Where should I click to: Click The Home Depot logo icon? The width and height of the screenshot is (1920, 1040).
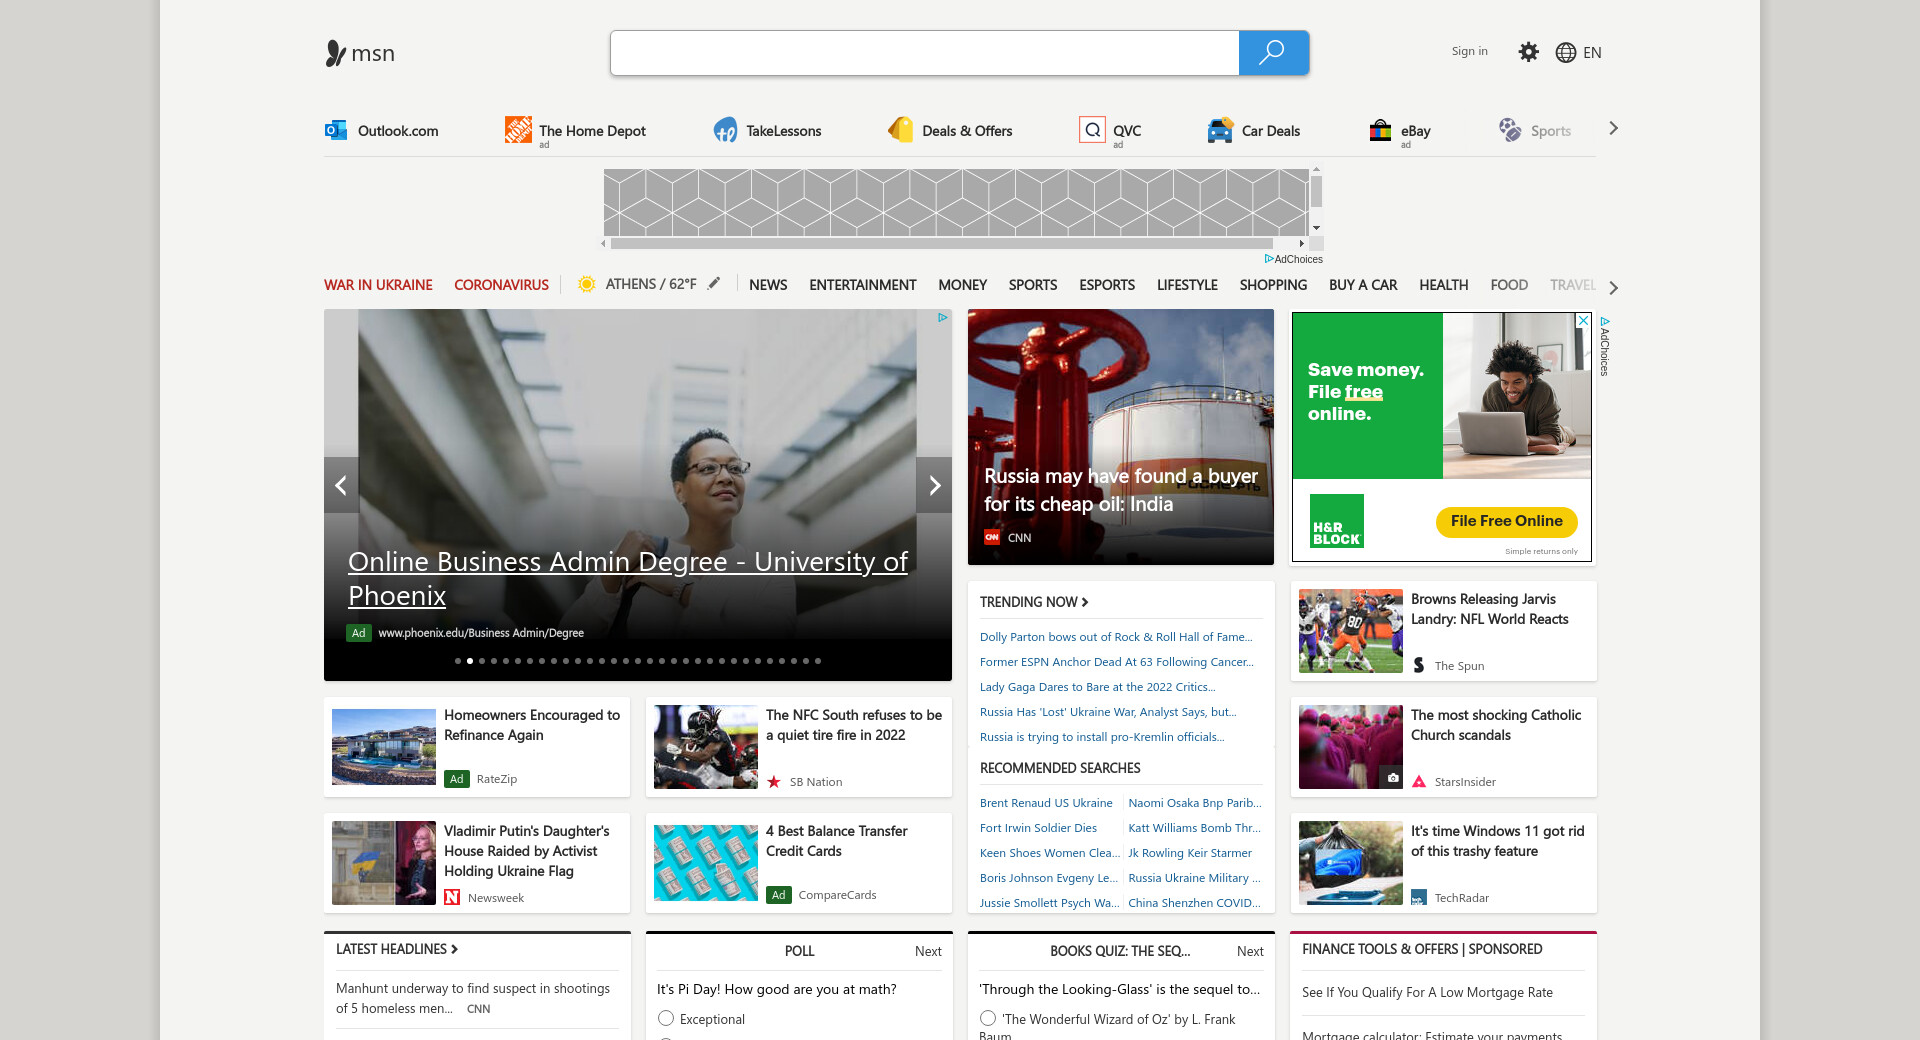(518, 130)
